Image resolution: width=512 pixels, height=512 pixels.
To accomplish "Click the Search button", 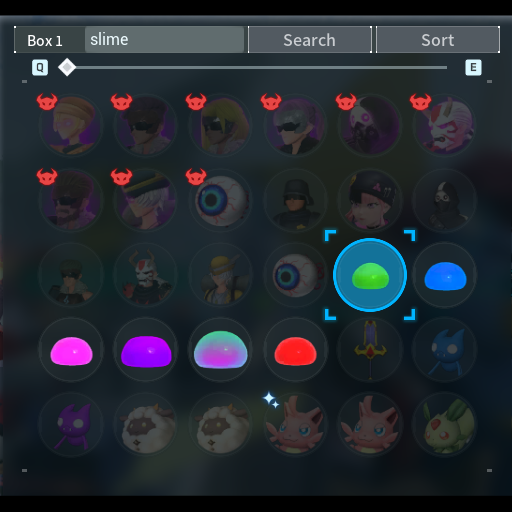I will point(310,40).
